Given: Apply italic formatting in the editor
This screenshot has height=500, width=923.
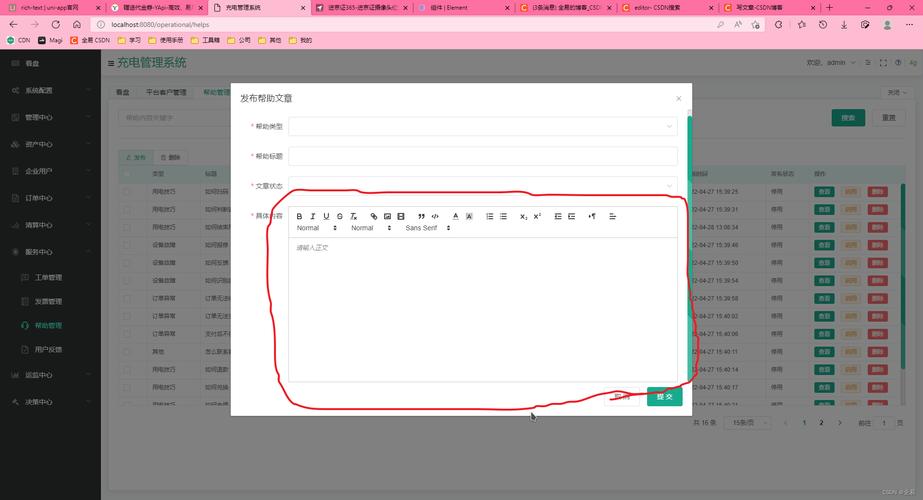Looking at the screenshot, I should [x=313, y=216].
